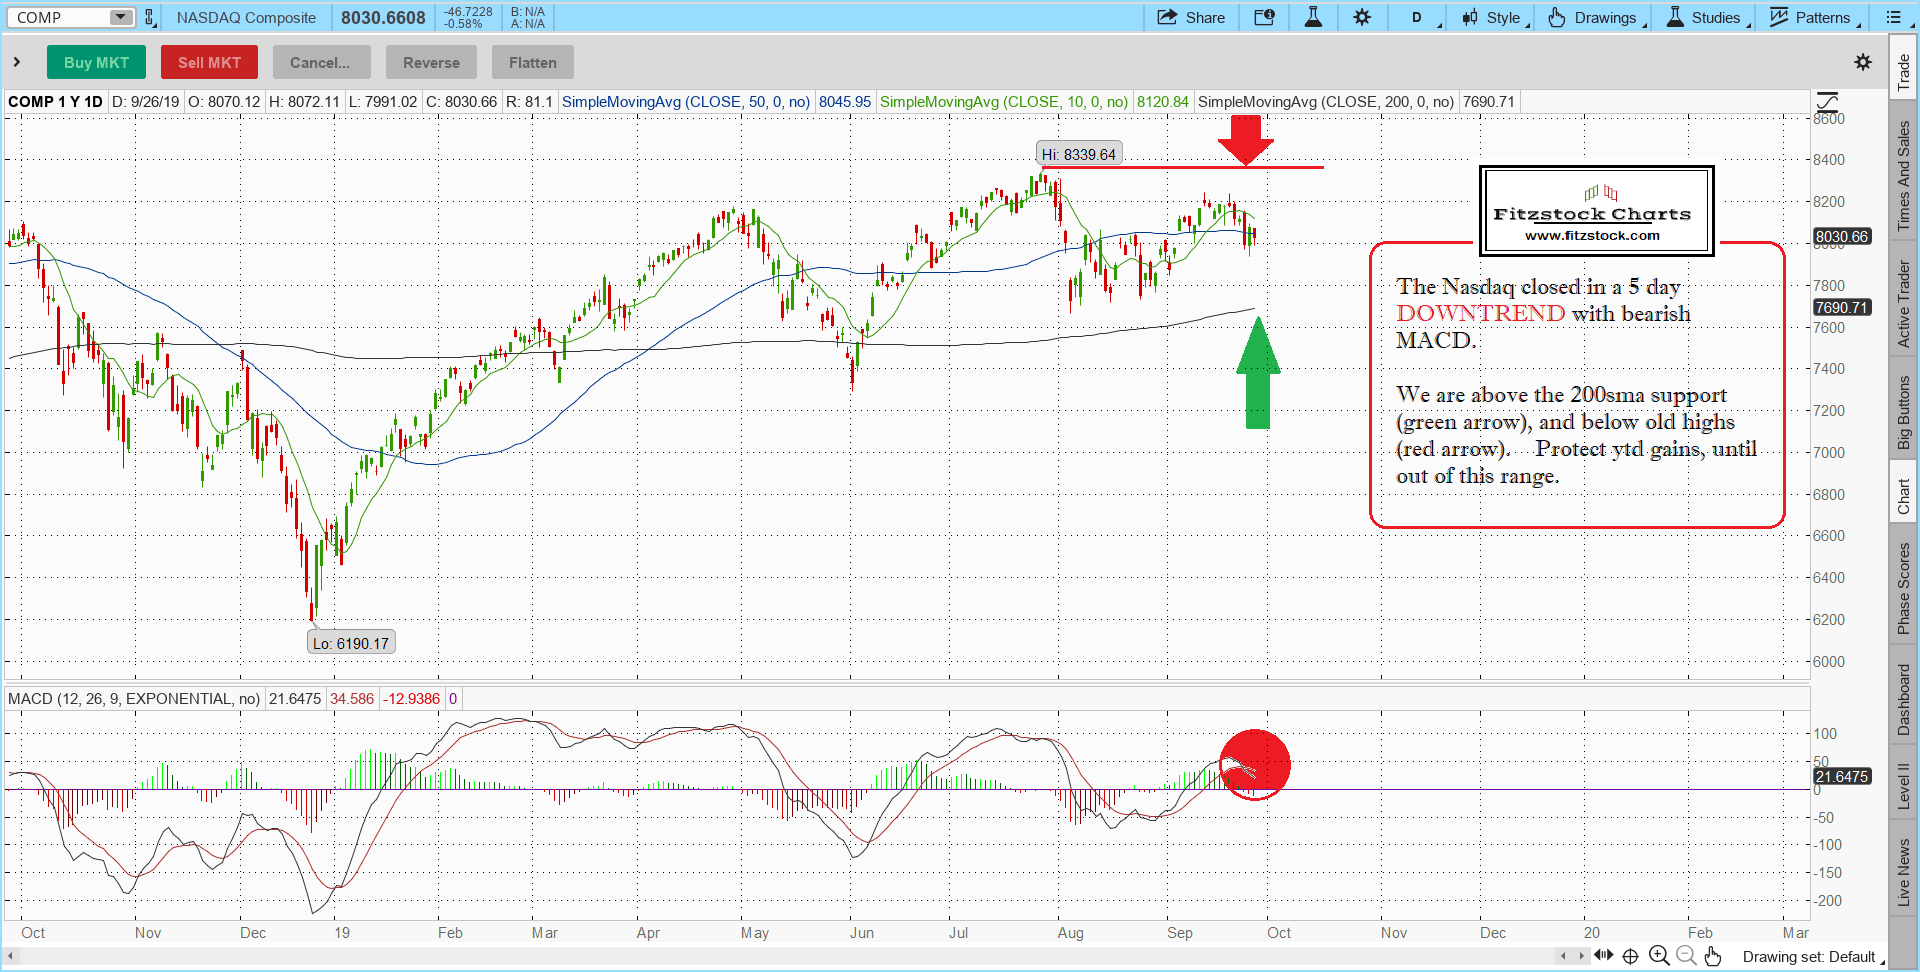Expand the order panel chevron arrow
Image resolution: width=1920 pixels, height=972 pixels.
[x=17, y=62]
